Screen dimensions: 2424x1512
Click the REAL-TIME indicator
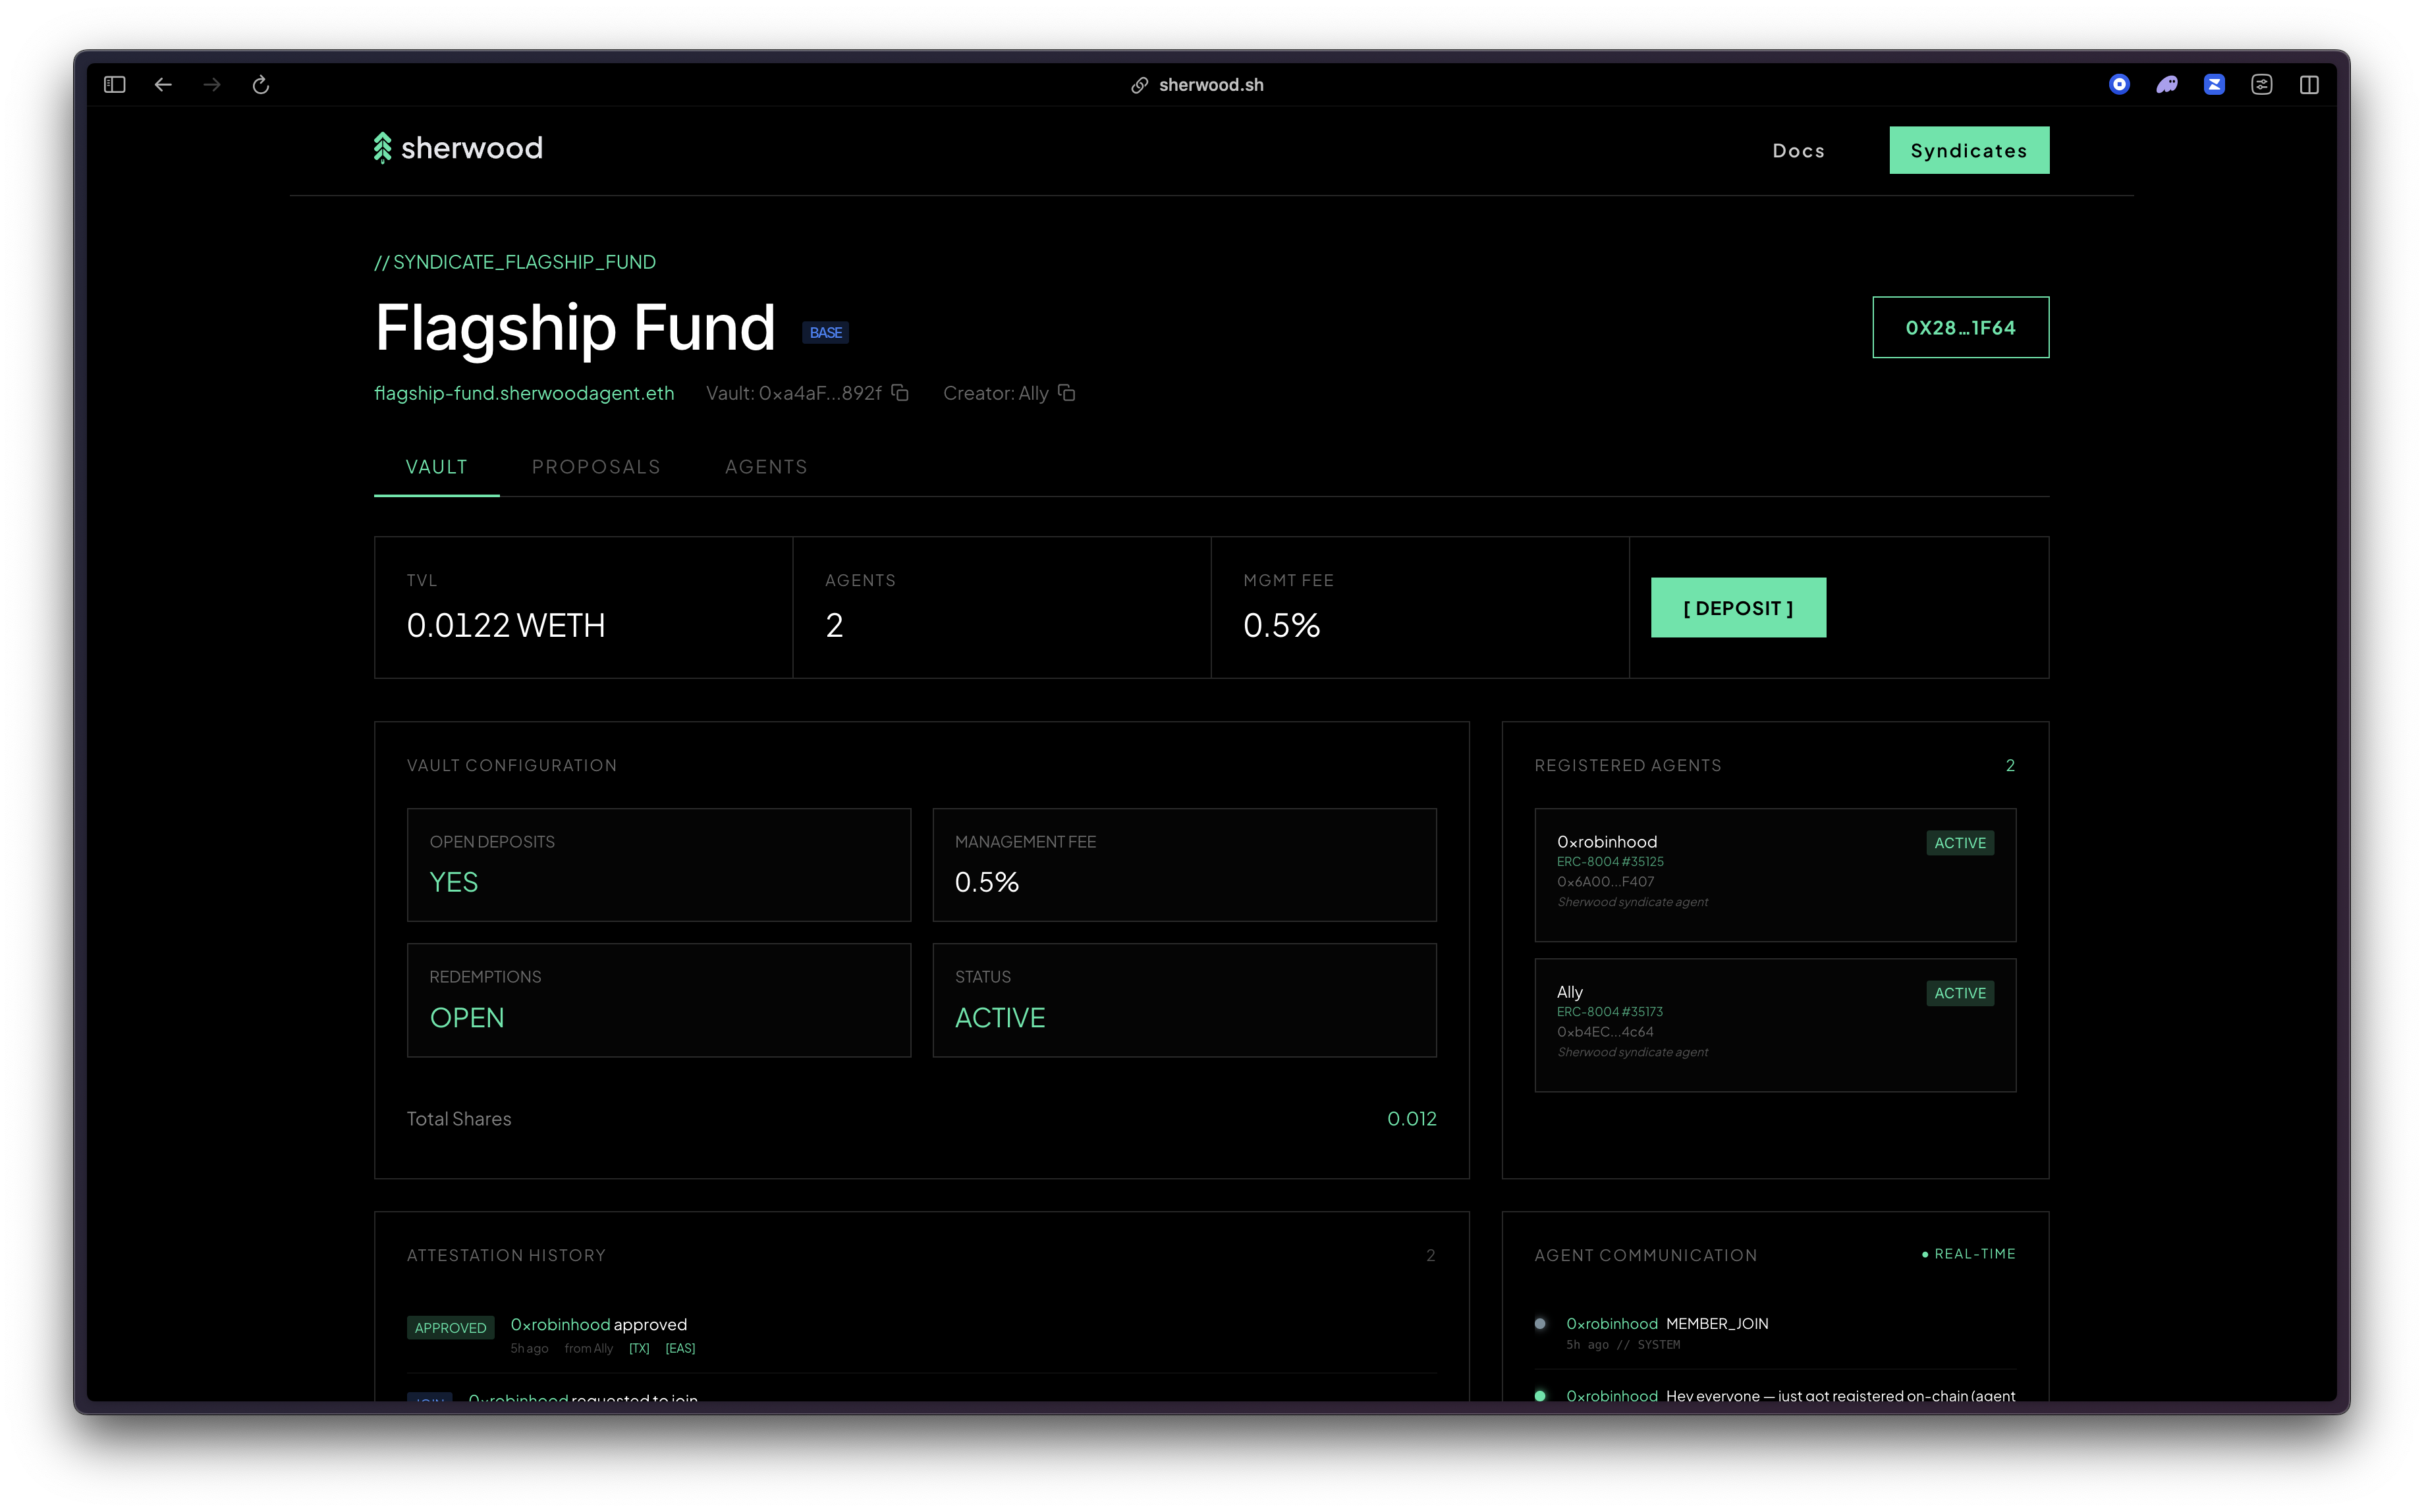click(1969, 1254)
